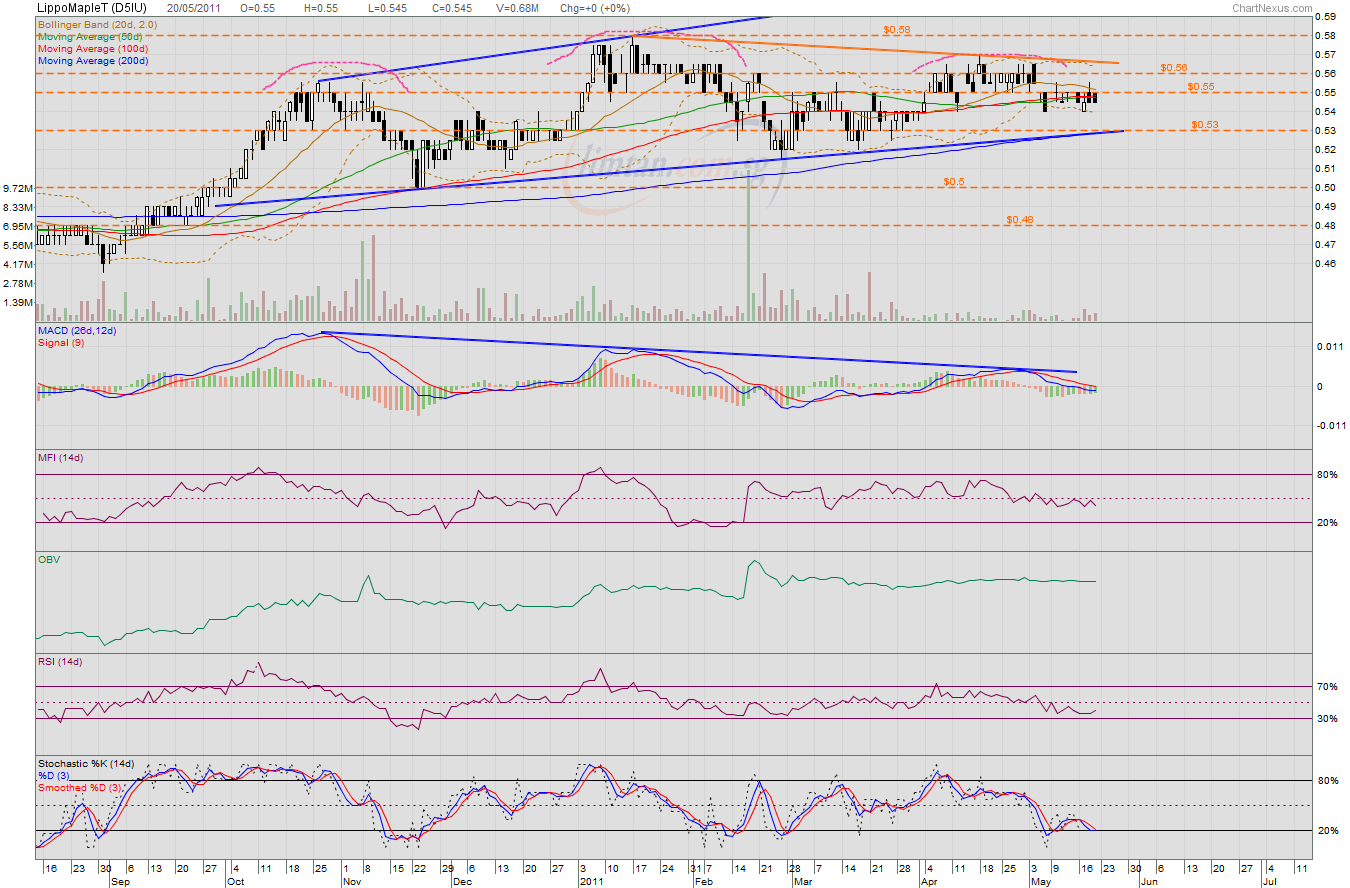Select the MFI (14d) indicator label
Viewport: 1350px width, 888px height.
60,458
